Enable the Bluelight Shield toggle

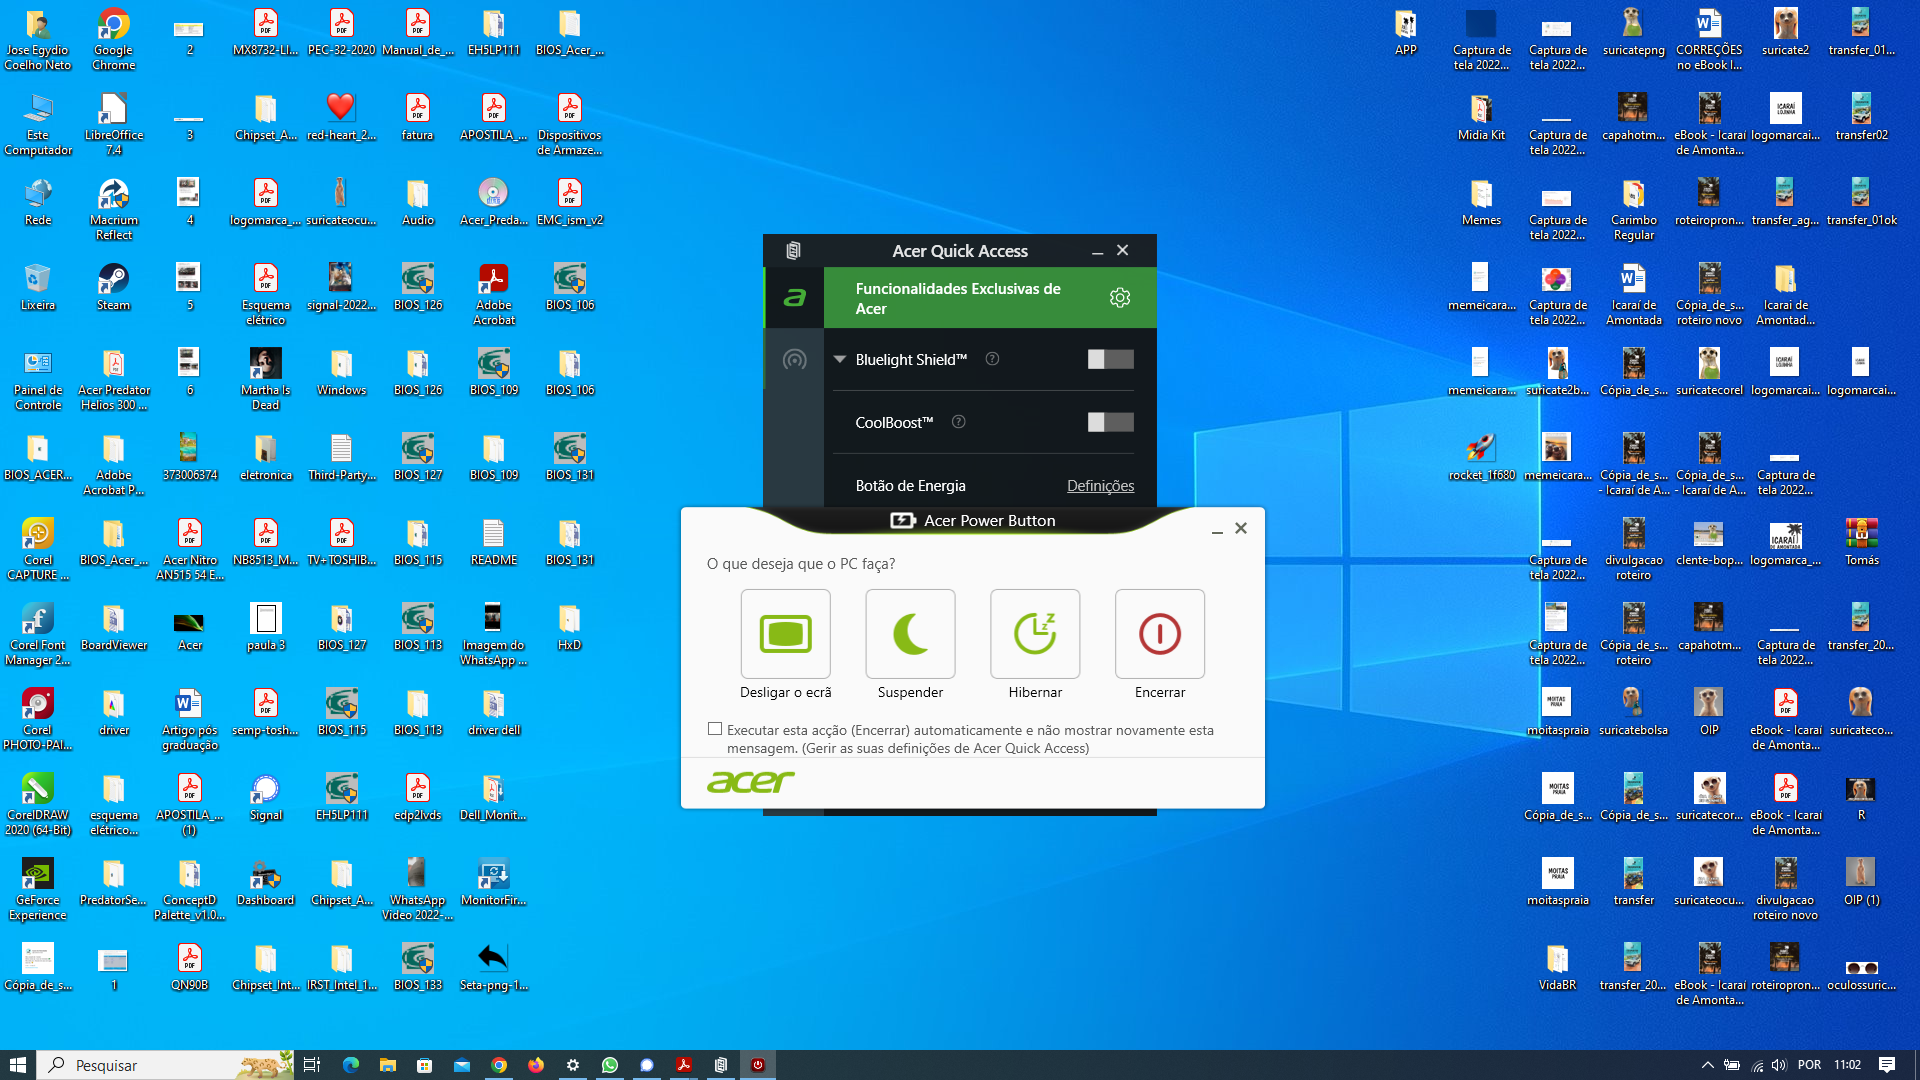1110,359
